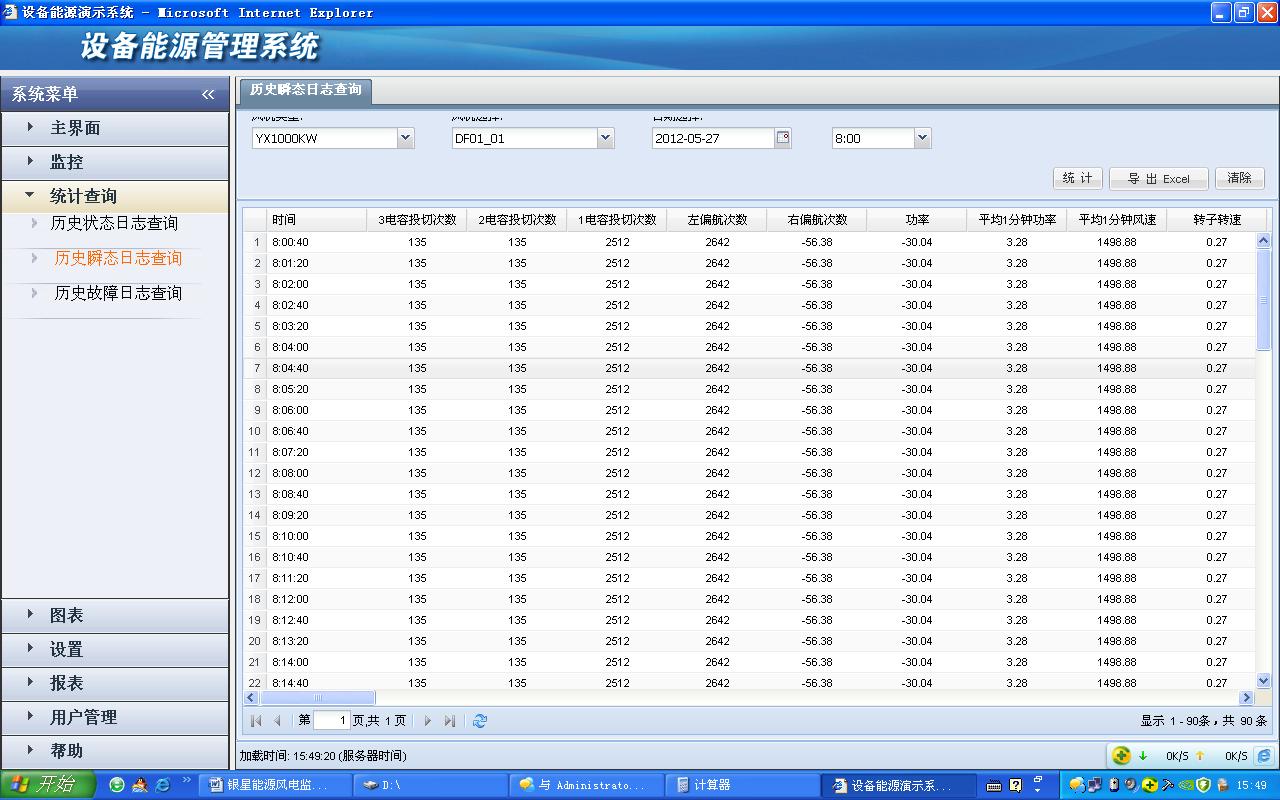Viewport: 1280px width, 800px height.
Task: Jump to the last page of results
Action: [450, 720]
